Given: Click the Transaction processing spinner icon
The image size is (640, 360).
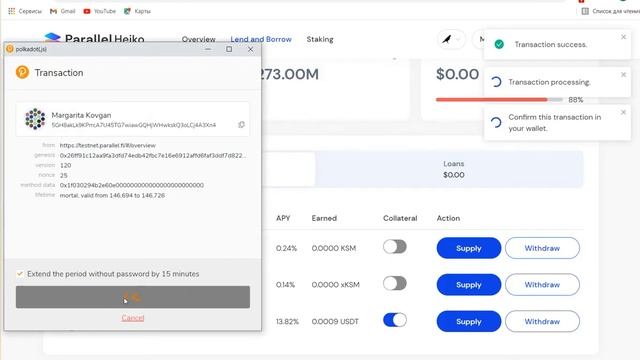Looking at the screenshot, I should pyautogui.click(x=496, y=82).
